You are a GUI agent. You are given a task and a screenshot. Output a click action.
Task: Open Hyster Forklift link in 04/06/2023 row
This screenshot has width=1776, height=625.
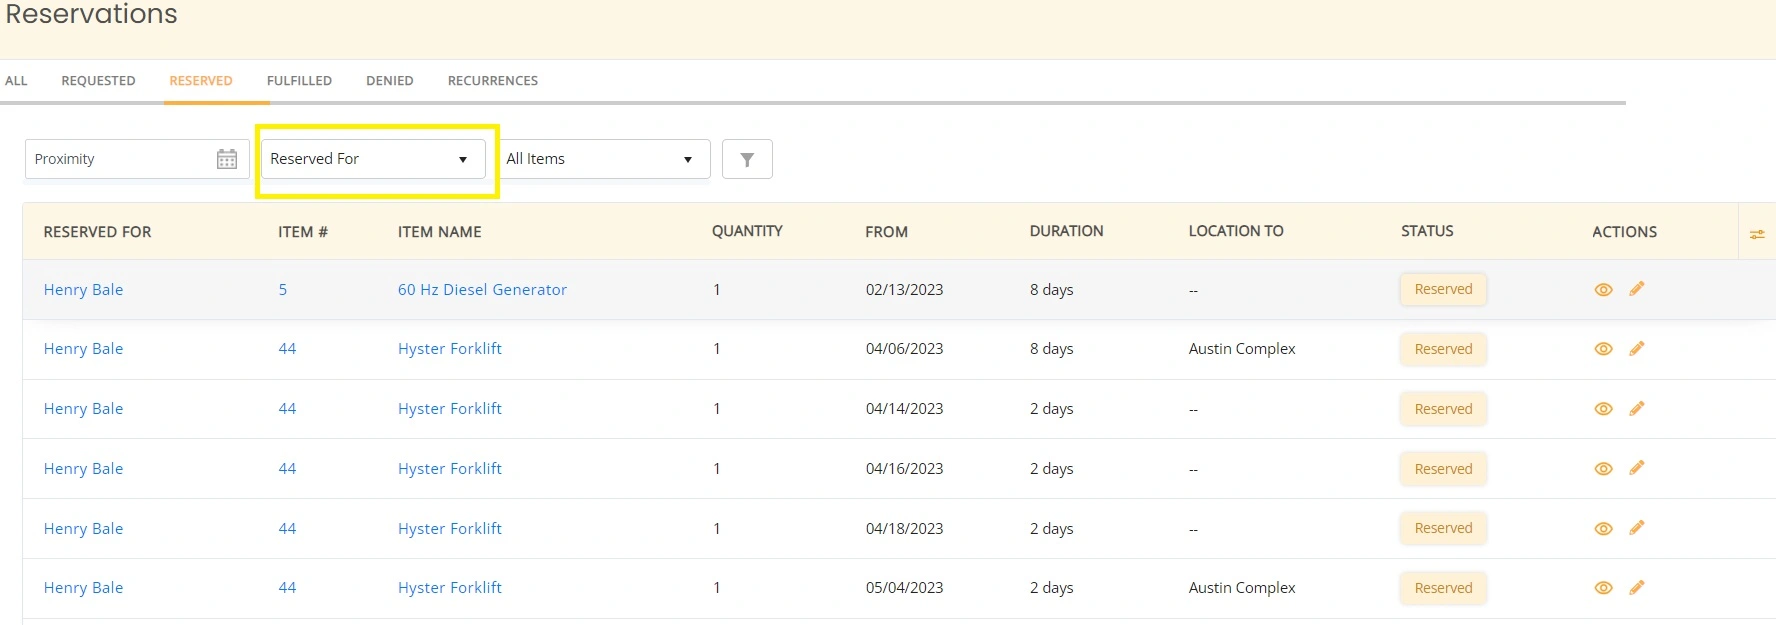[450, 349]
